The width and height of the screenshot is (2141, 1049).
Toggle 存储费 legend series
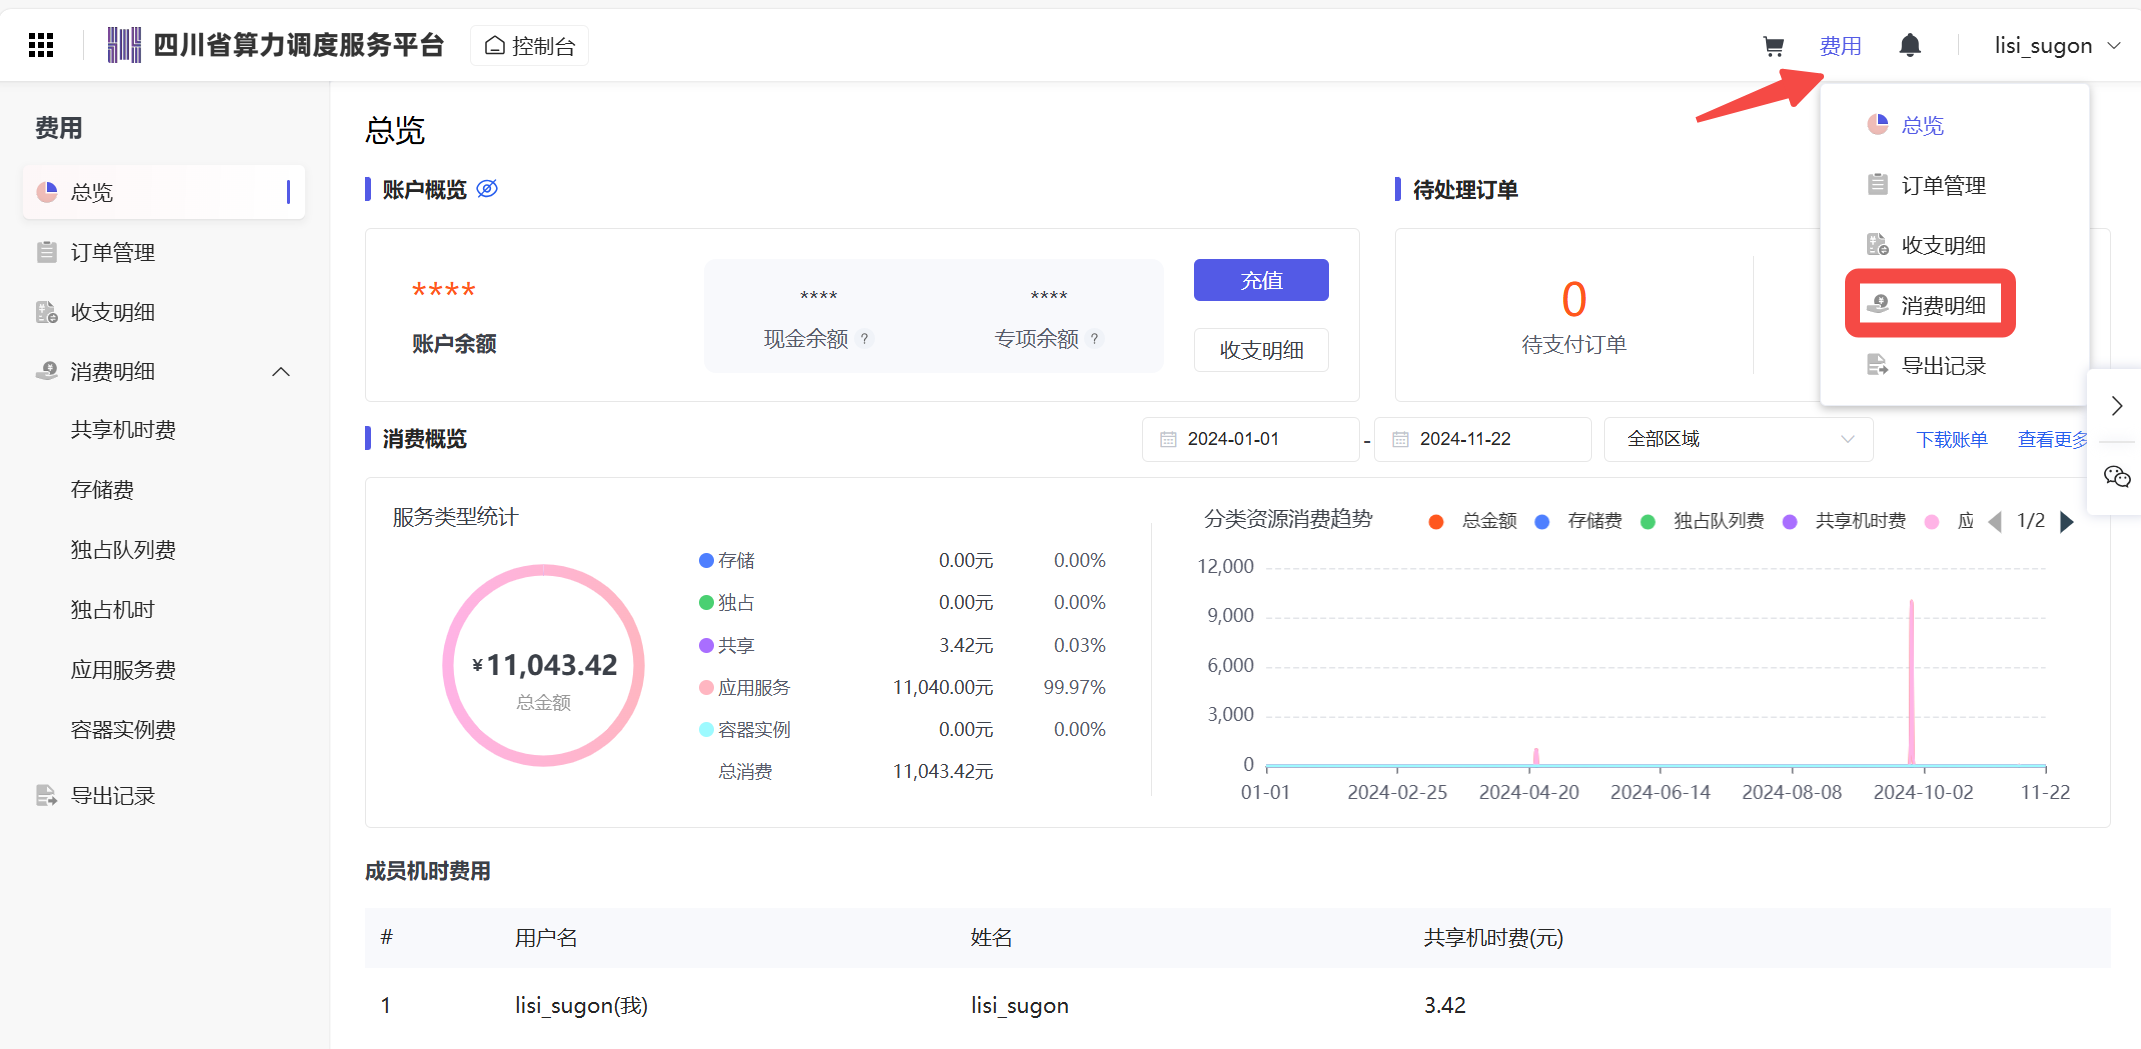point(1579,521)
